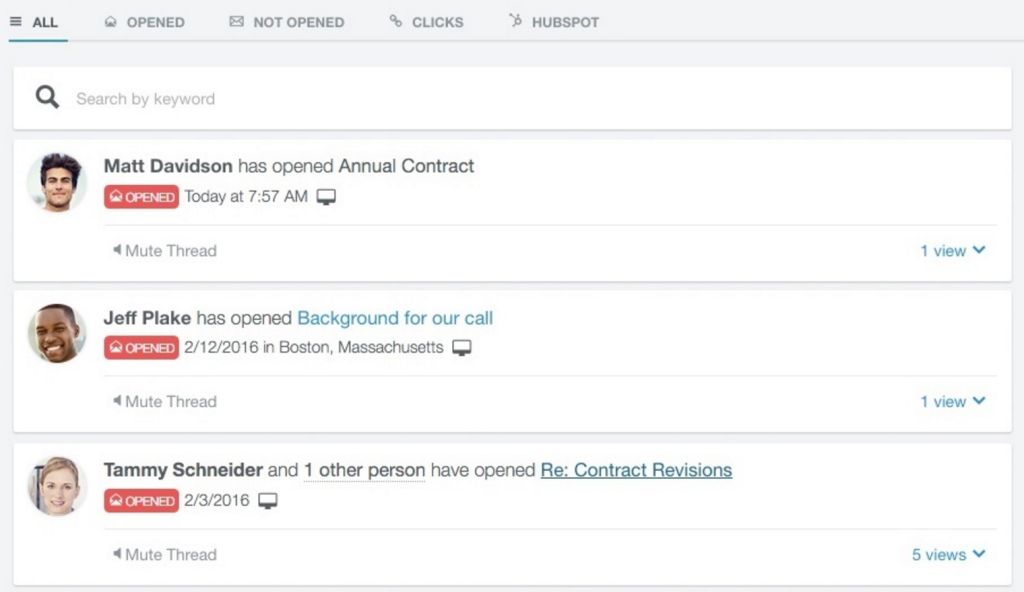Image resolution: width=1024 pixels, height=592 pixels.
Task: Expand 1 view on Matt Davidson entry
Action: coord(953,250)
